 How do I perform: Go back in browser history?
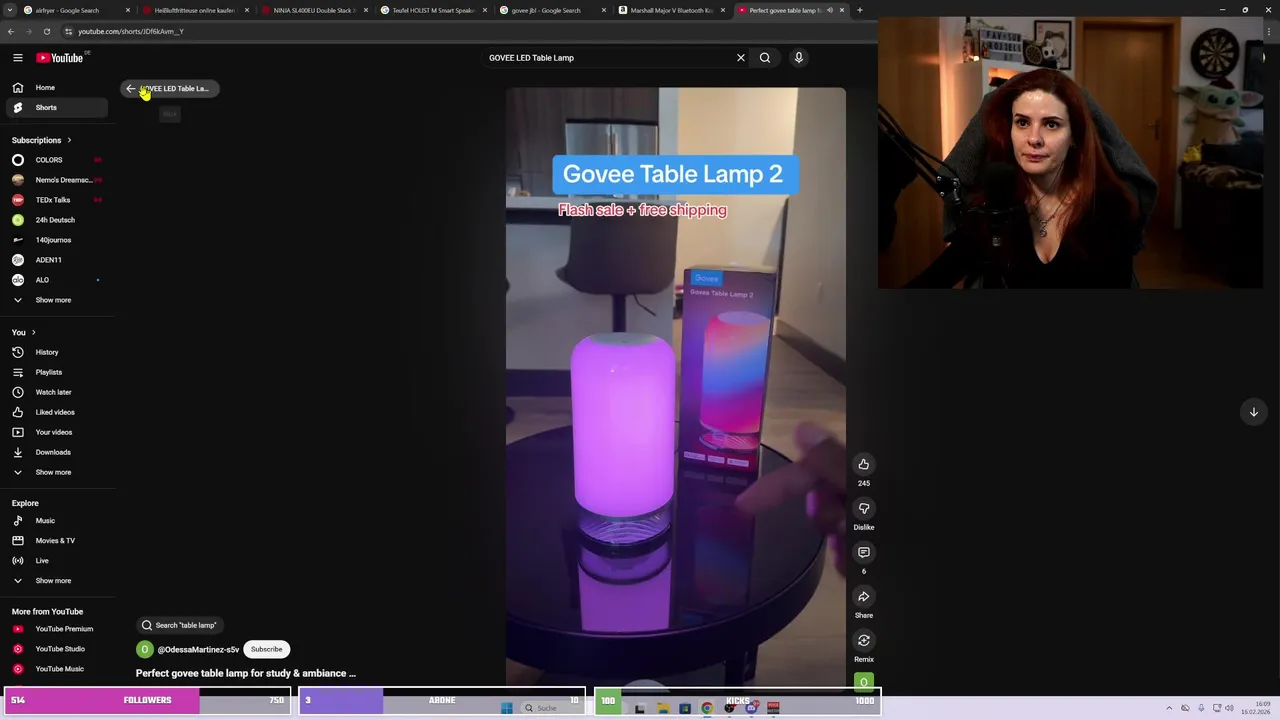point(11,31)
